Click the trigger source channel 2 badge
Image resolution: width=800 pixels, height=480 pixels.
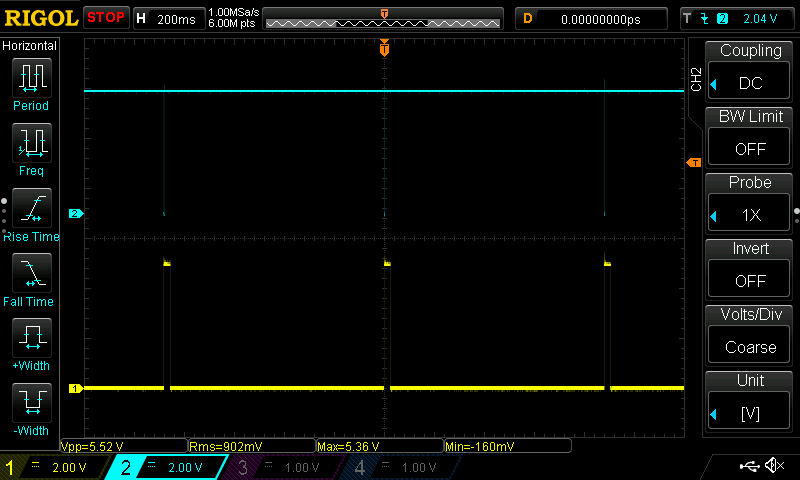722,19
